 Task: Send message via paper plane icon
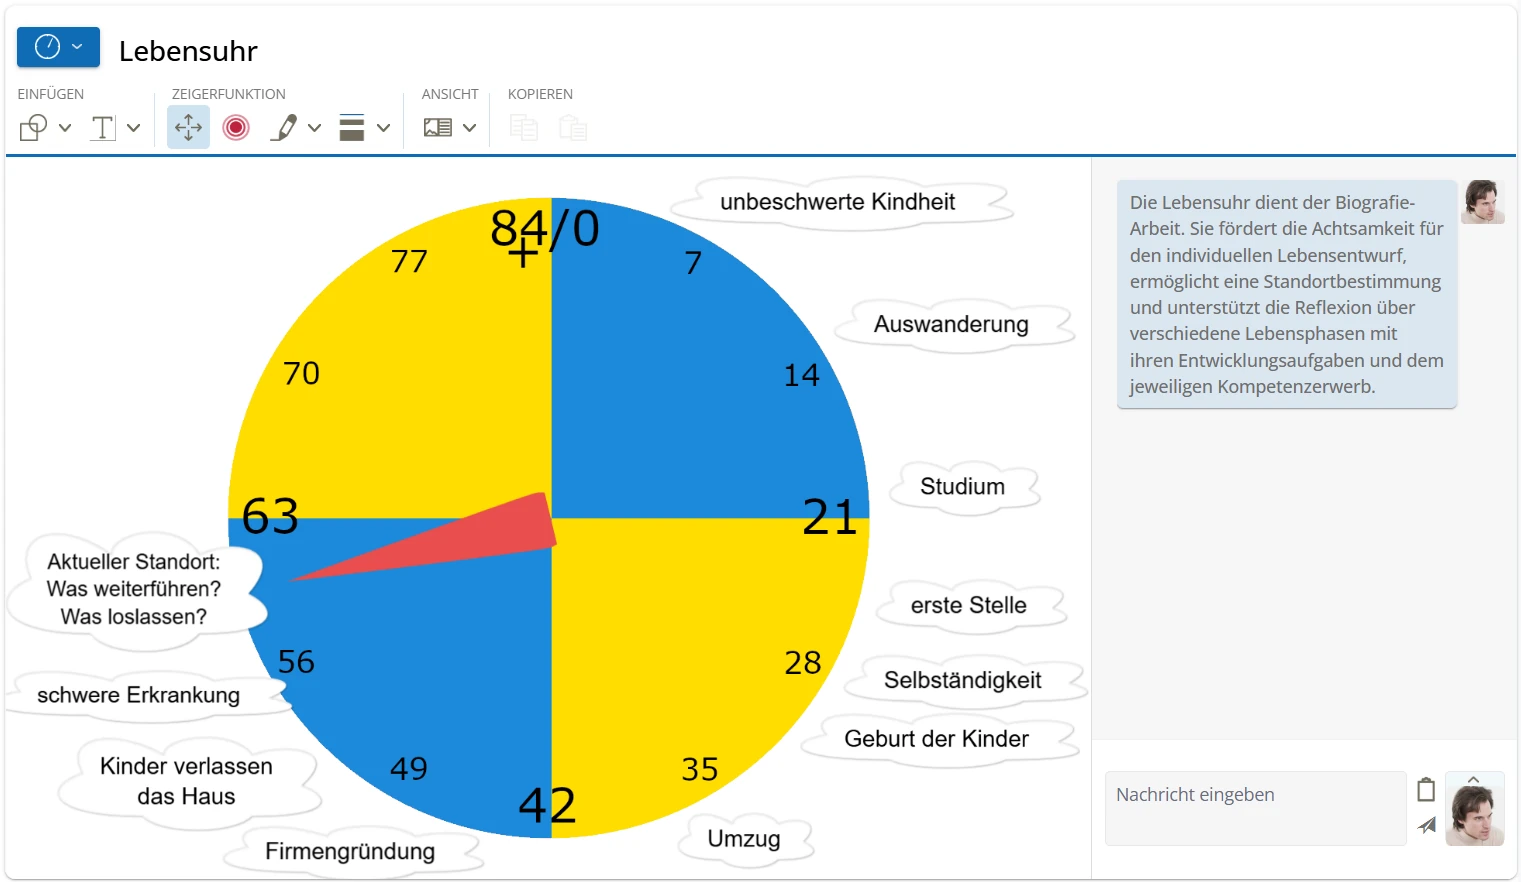(x=1427, y=826)
